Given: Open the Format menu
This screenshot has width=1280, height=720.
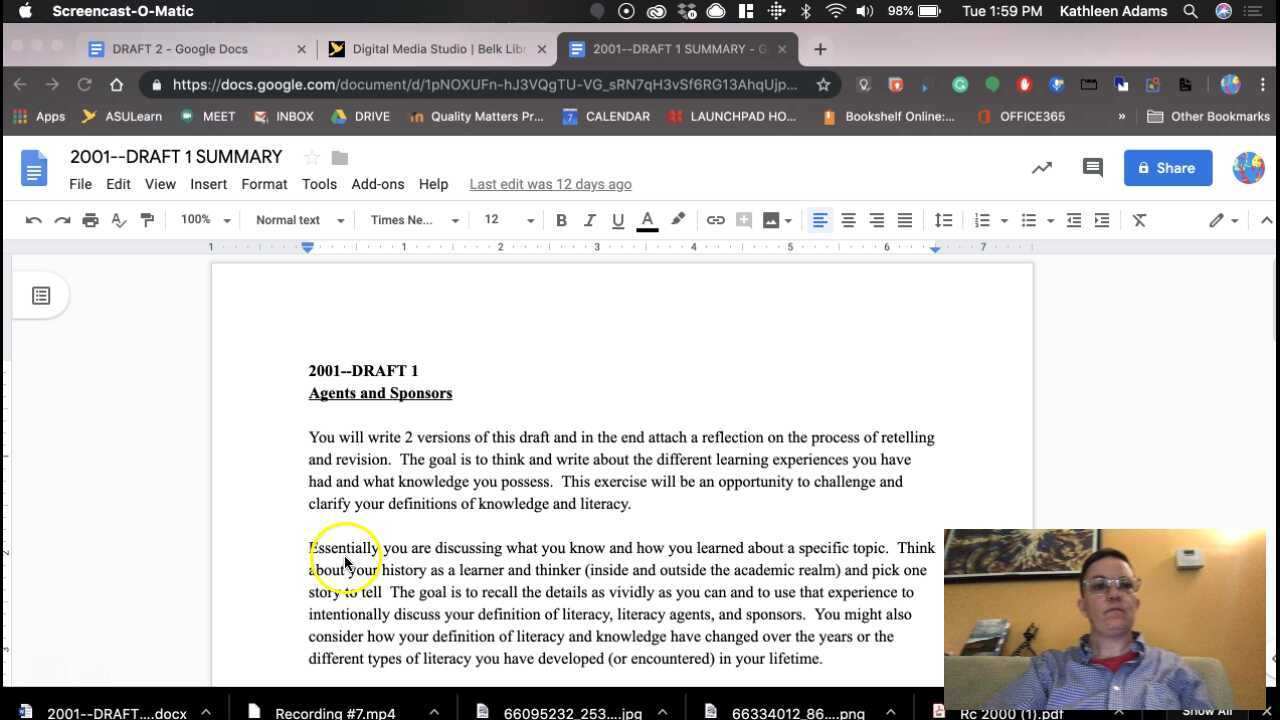Looking at the screenshot, I should coord(264,184).
